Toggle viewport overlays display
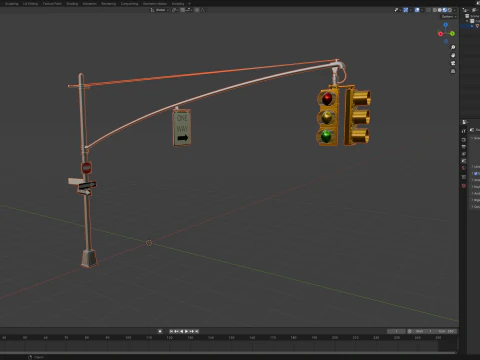480x360 pixels. [x=417, y=10]
